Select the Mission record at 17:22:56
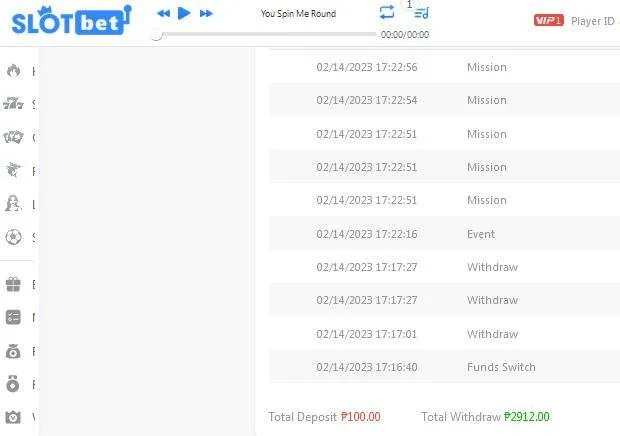620x436 pixels. pos(444,67)
